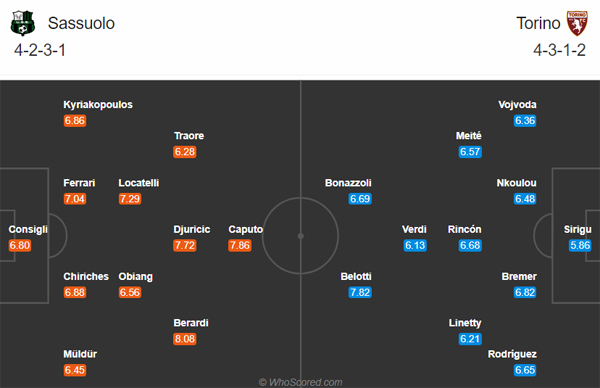
Task: Select Müldür's 6.45 rating badge
Action: [75, 370]
